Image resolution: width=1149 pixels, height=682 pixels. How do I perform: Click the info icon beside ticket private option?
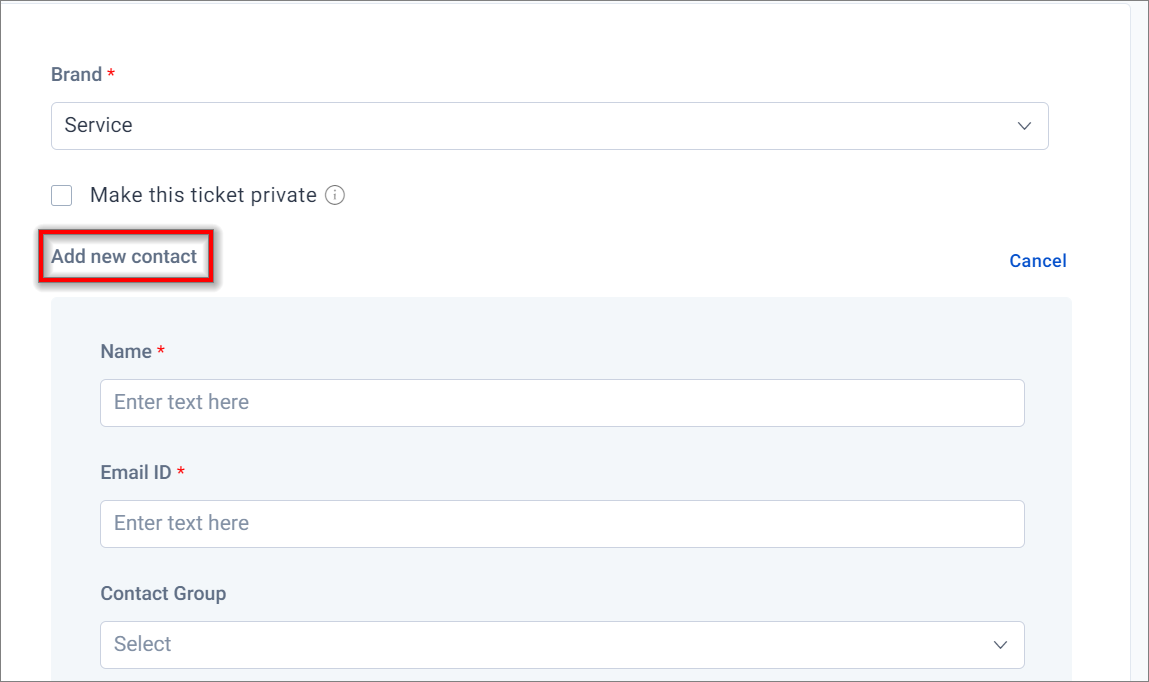[335, 196]
